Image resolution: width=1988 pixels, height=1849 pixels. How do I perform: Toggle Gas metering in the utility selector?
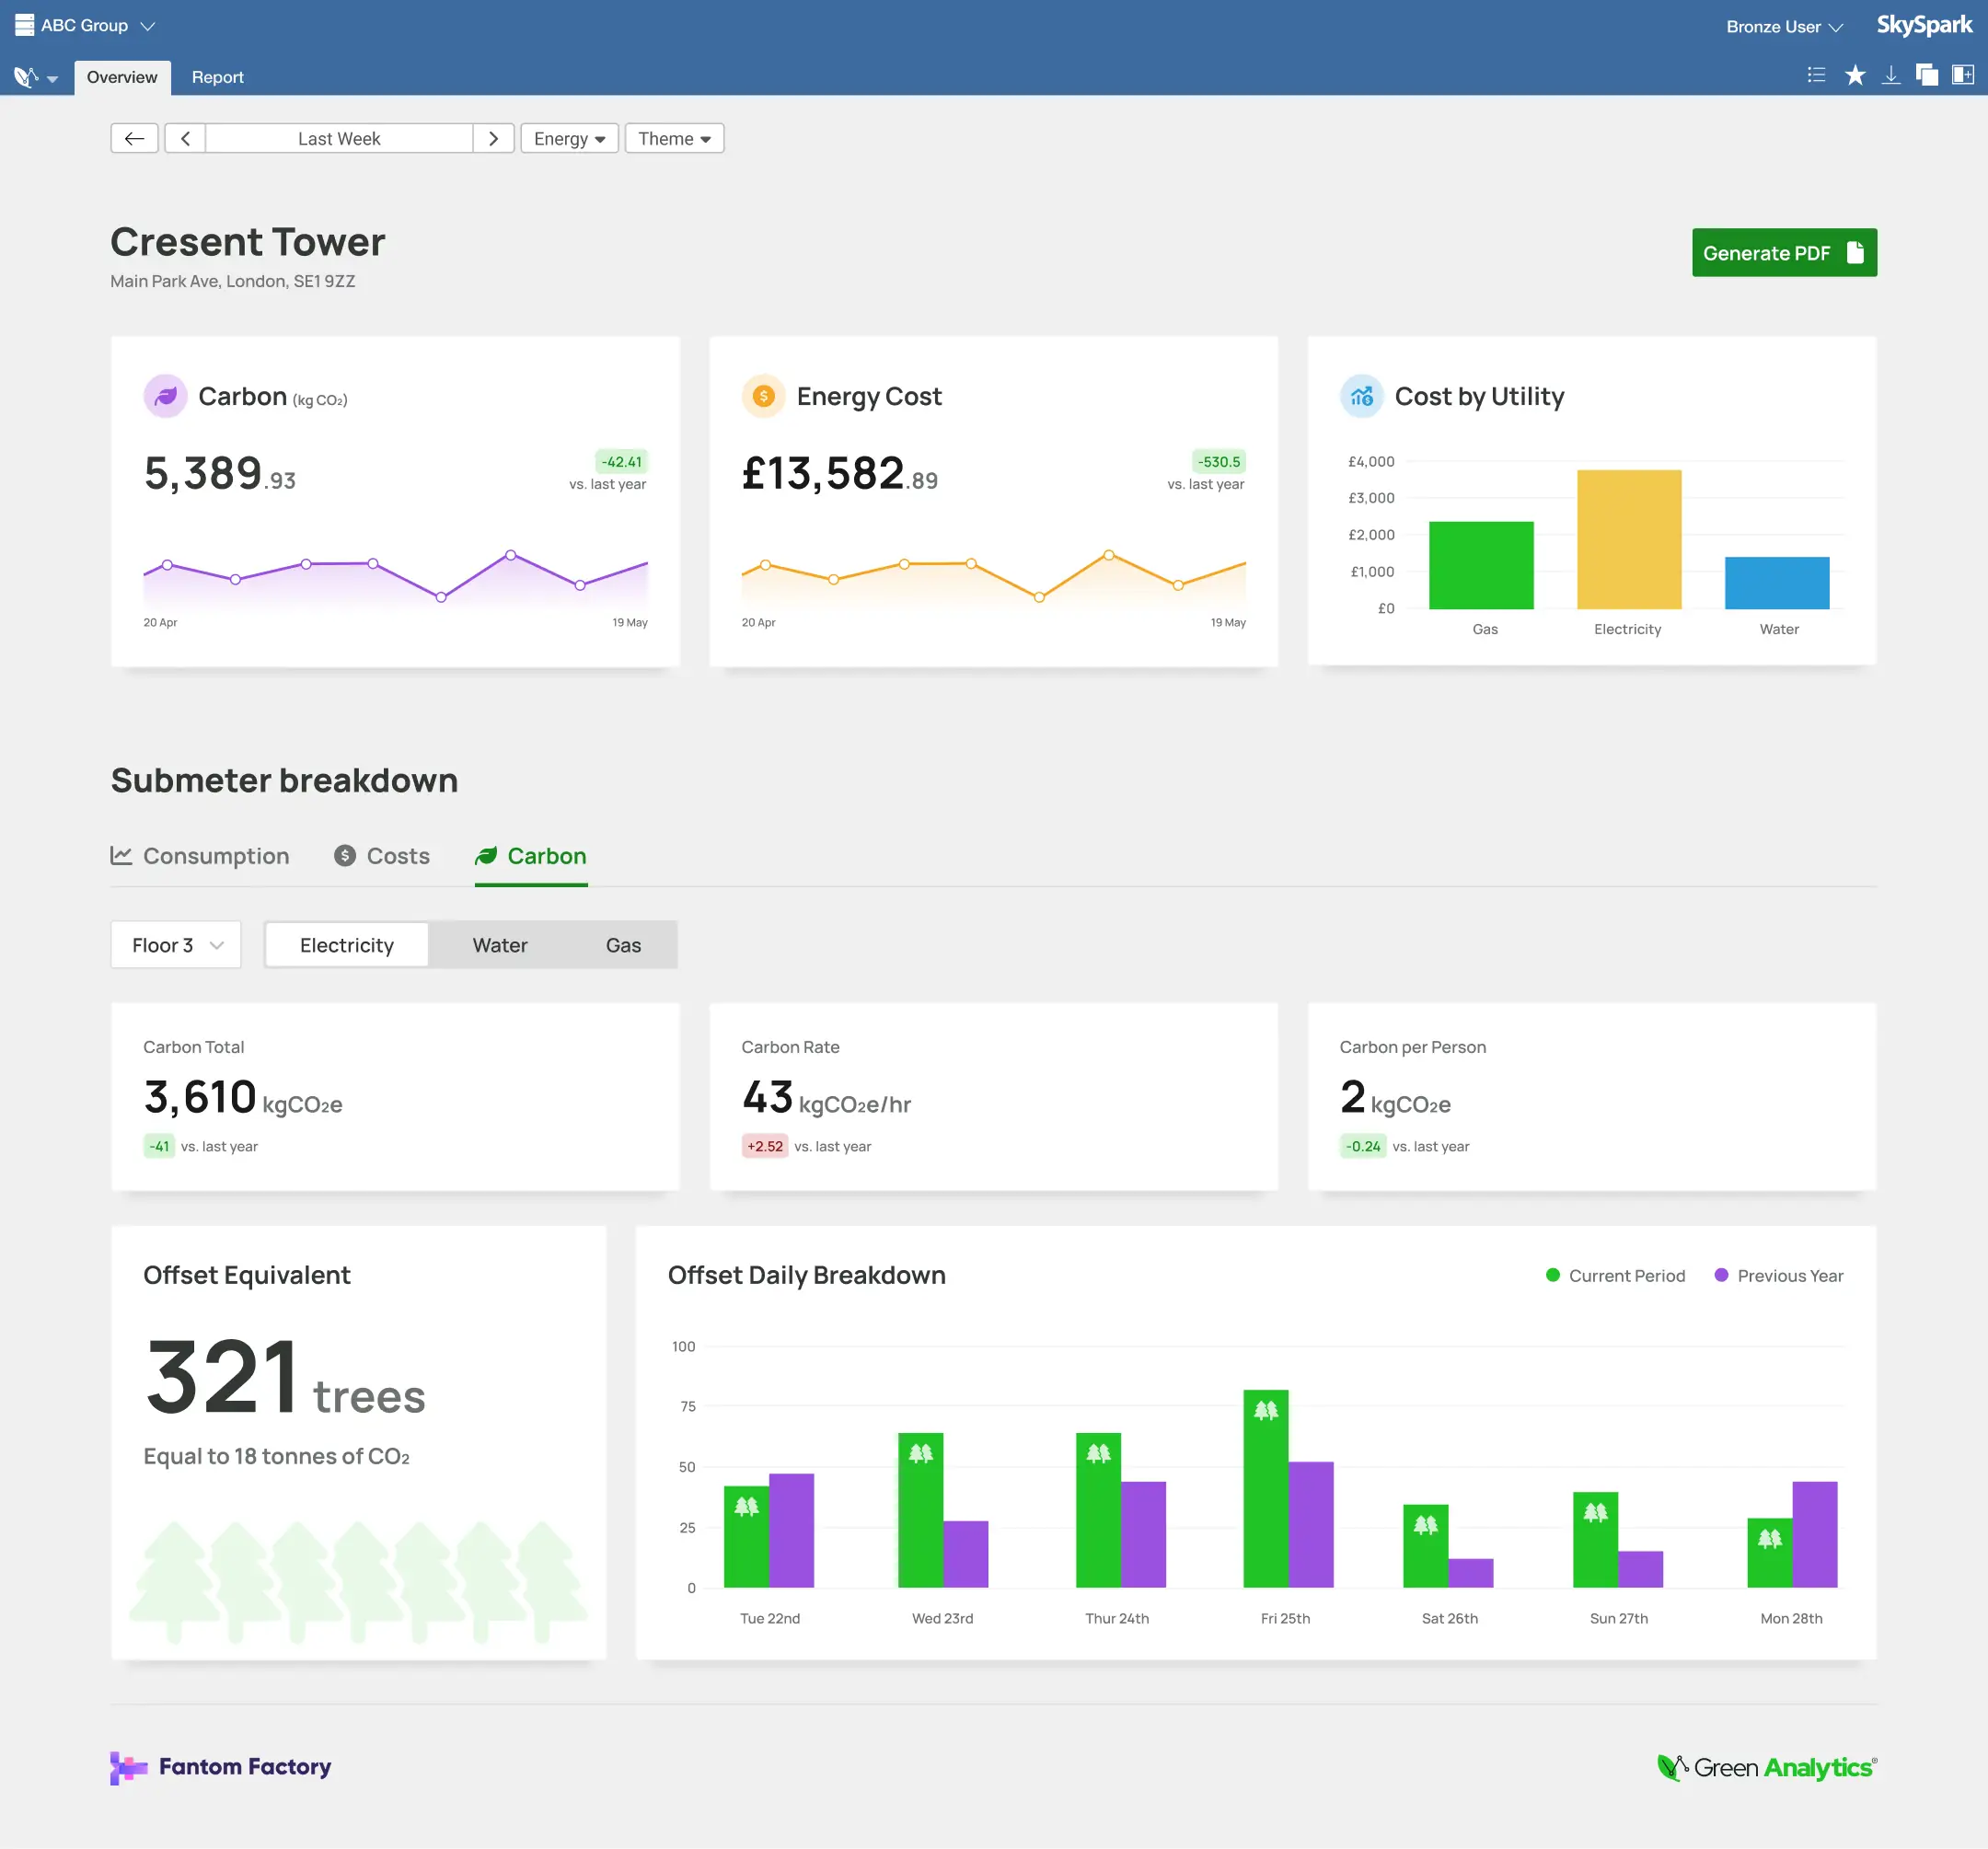(x=623, y=944)
